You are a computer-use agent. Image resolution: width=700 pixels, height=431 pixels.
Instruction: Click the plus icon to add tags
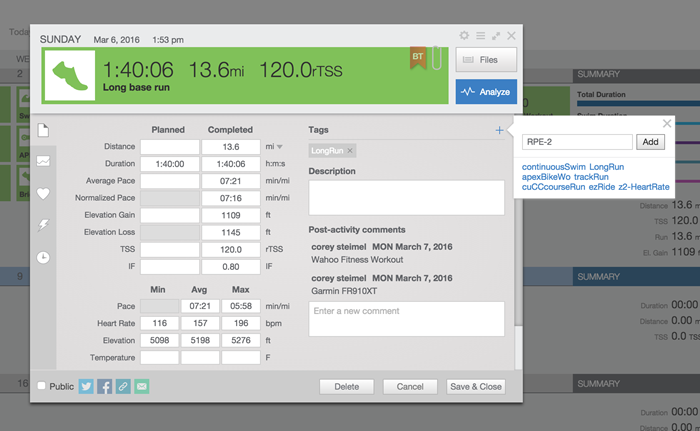pyautogui.click(x=499, y=130)
